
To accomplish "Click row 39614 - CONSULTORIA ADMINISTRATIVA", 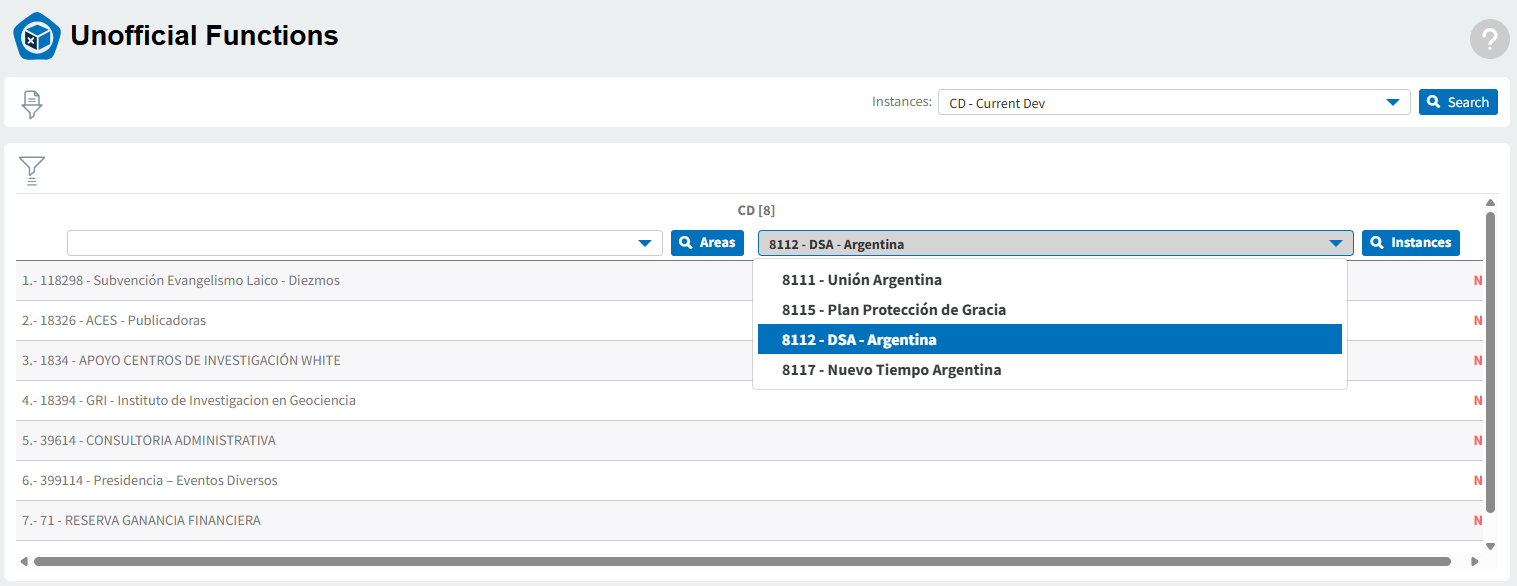I will point(750,441).
